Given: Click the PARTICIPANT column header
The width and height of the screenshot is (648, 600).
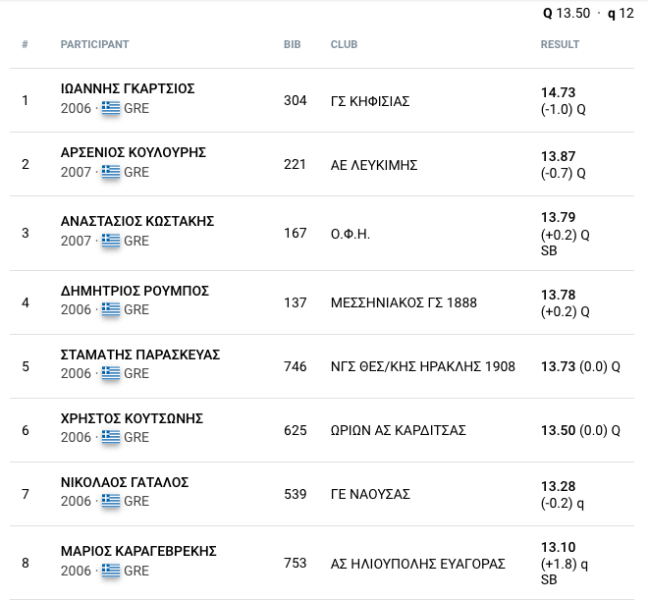Looking at the screenshot, I should pos(95,45).
